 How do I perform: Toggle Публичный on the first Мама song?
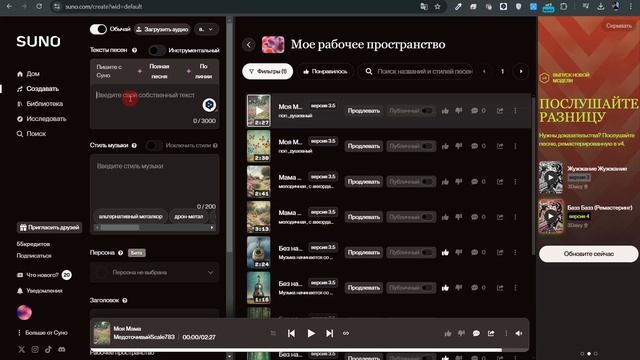(410, 182)
